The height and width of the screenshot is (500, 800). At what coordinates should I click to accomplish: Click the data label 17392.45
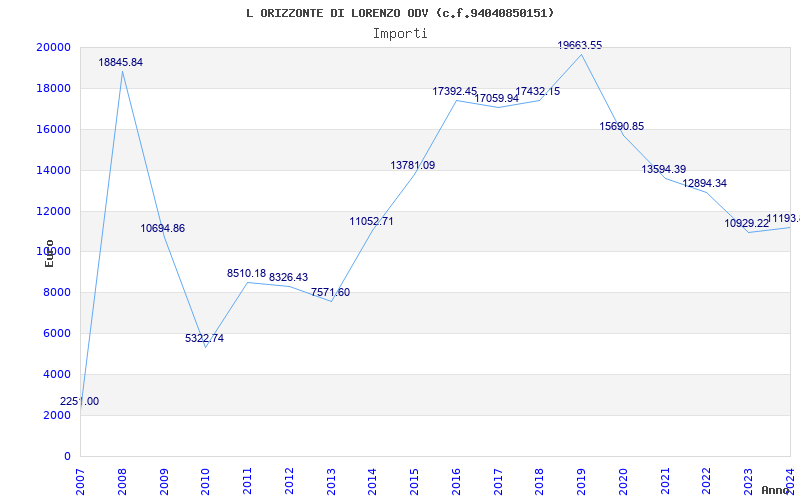pyautogui.click(x=455, y=91)
